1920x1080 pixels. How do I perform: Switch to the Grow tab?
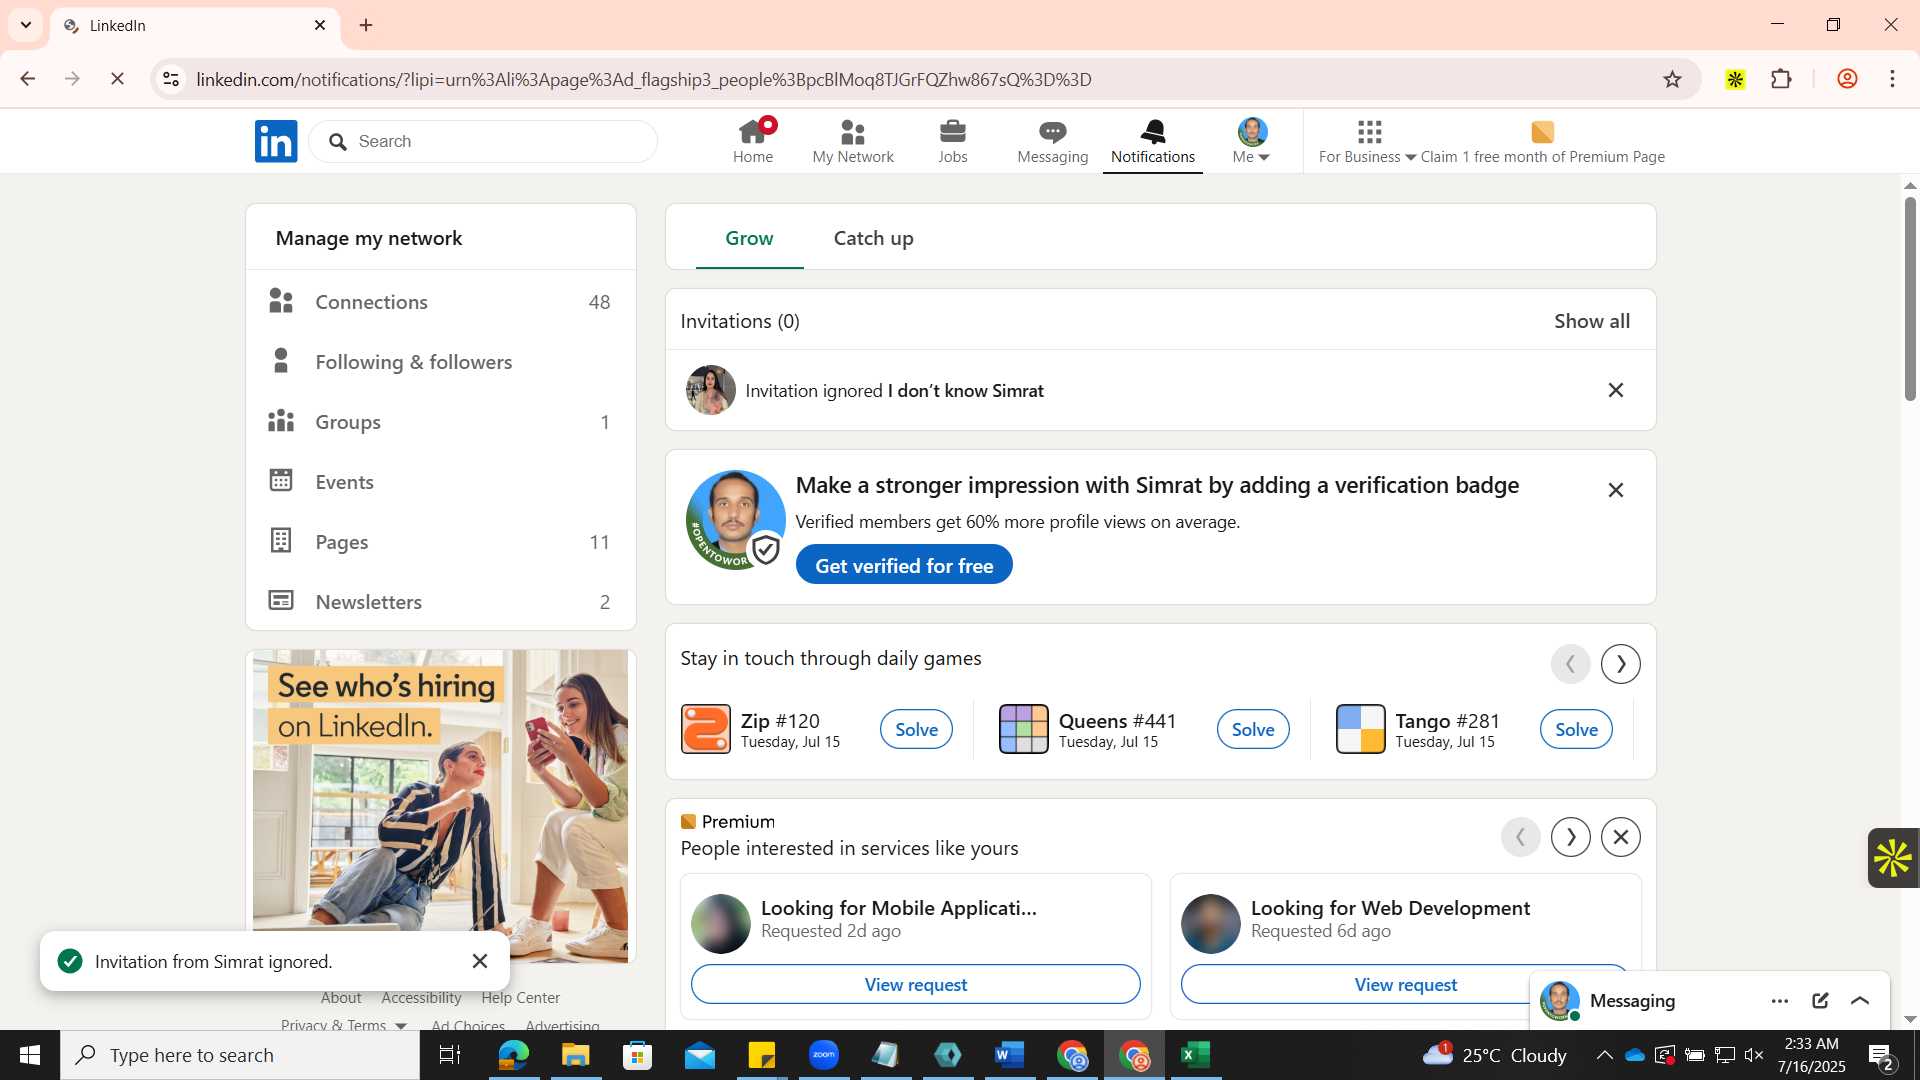(749, 238)
